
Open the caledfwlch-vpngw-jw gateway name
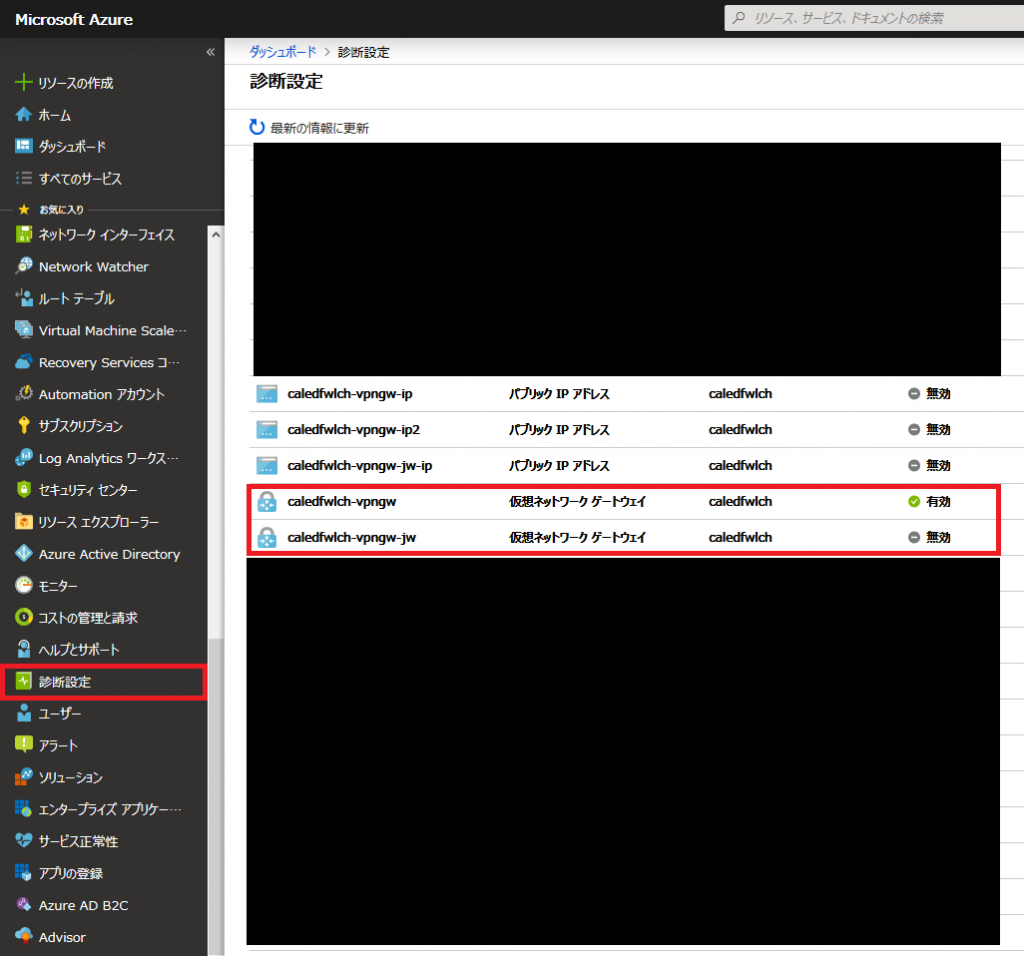pos(351,537)
